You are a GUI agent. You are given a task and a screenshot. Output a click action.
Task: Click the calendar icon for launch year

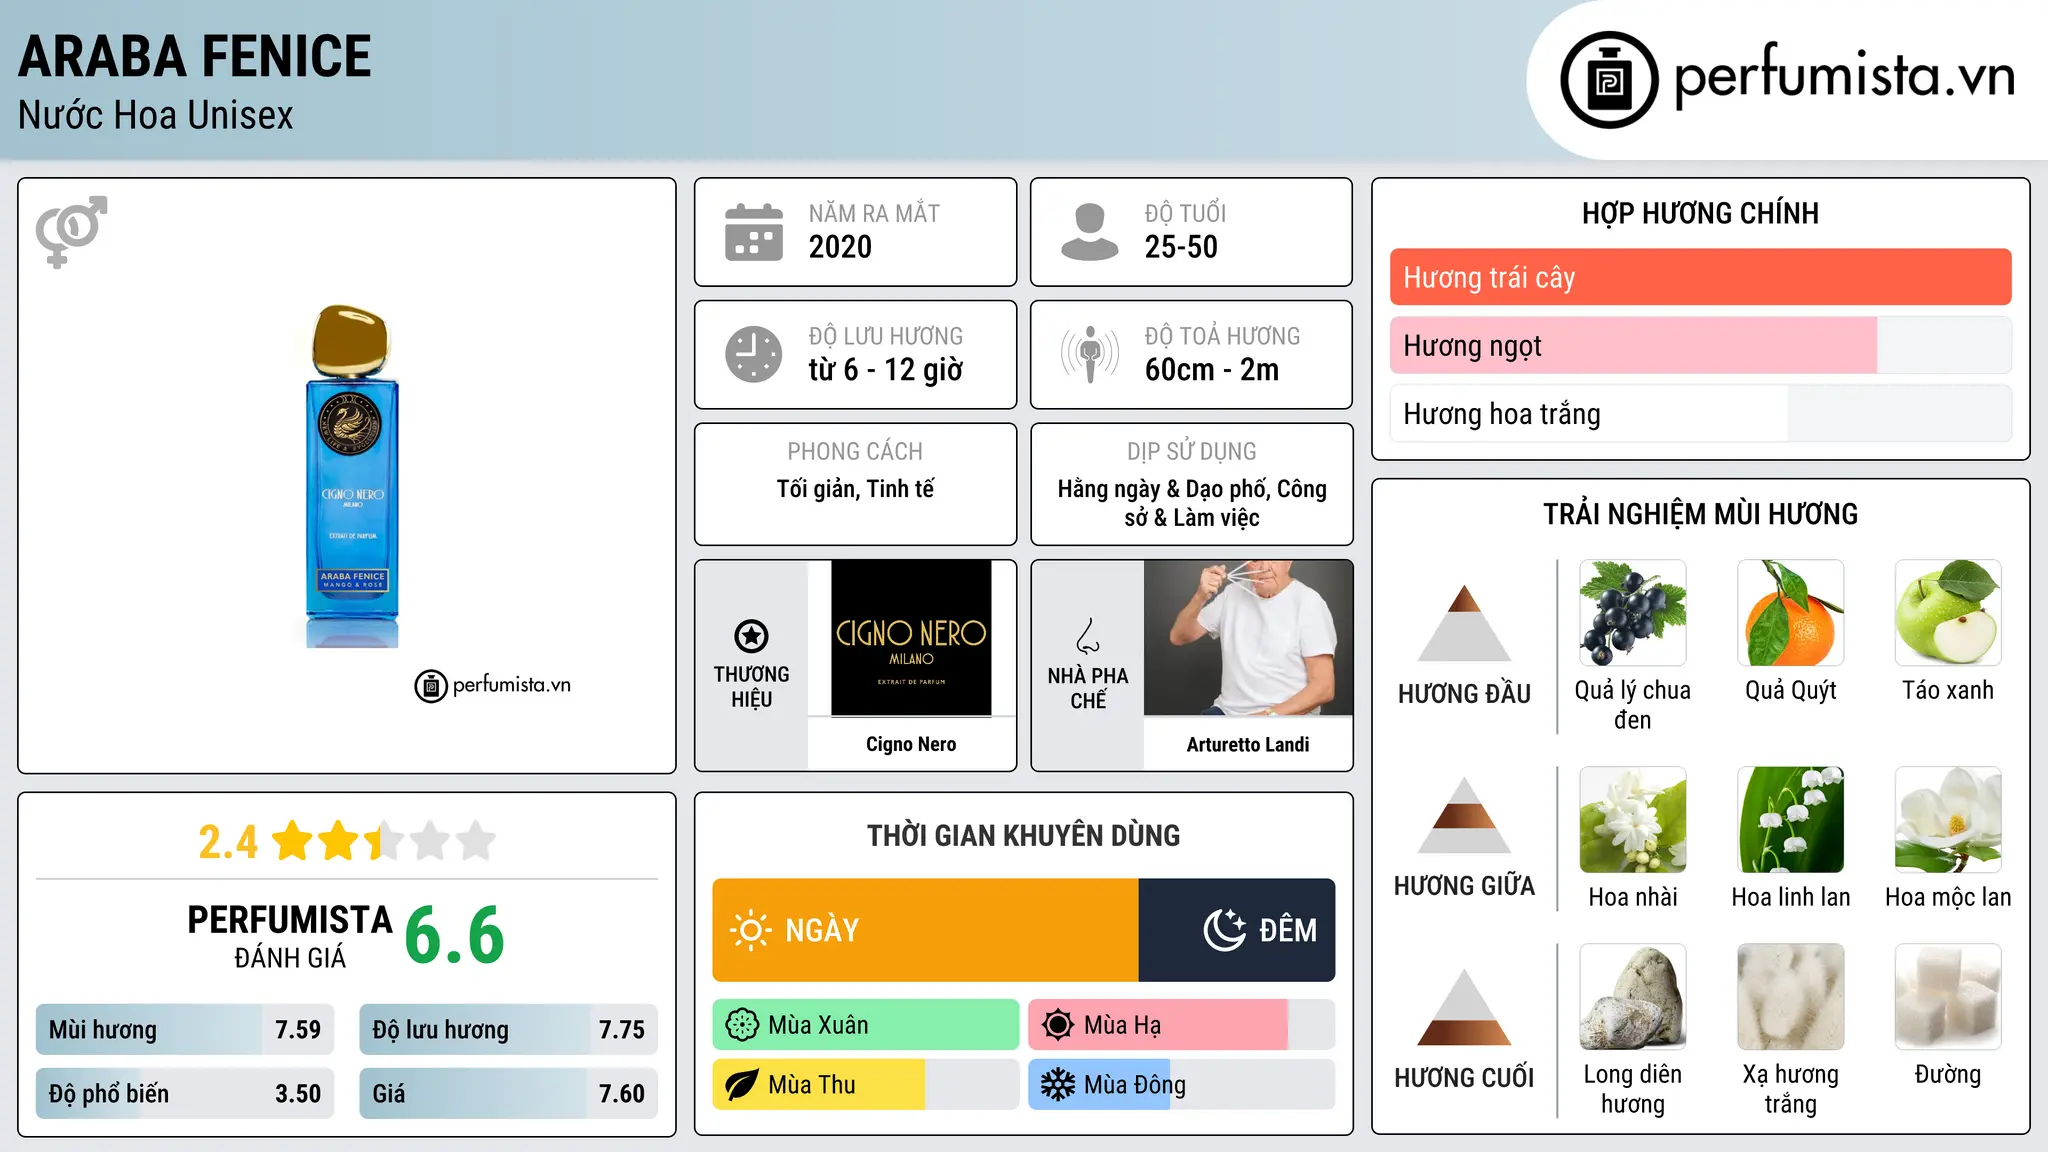pyautogui.click(x=754, y=232)
